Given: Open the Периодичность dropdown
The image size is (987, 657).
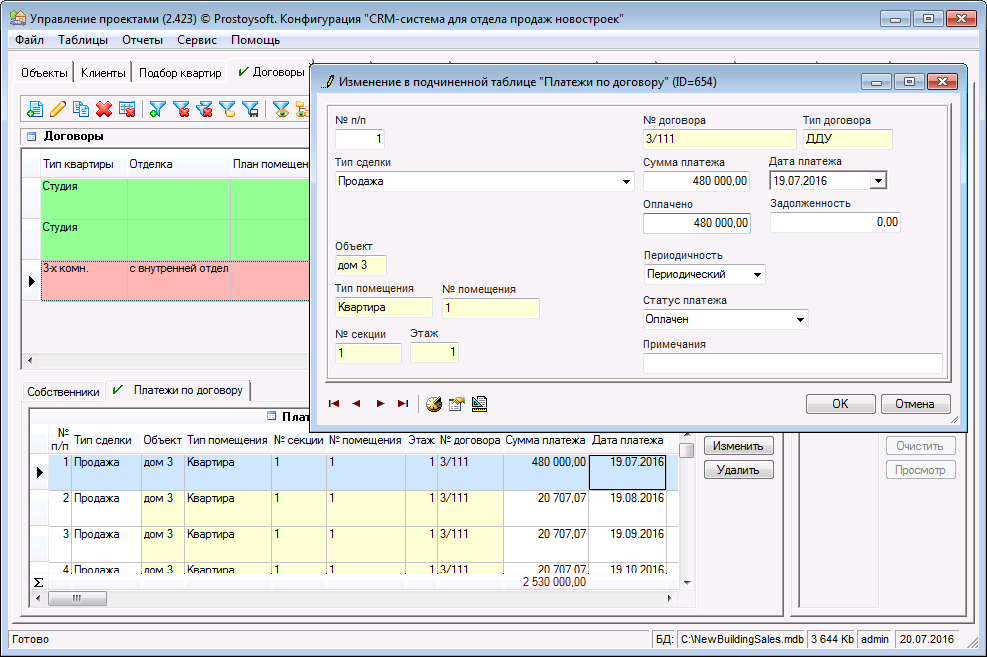Looking at the screenshot, I should pos(757,274).
